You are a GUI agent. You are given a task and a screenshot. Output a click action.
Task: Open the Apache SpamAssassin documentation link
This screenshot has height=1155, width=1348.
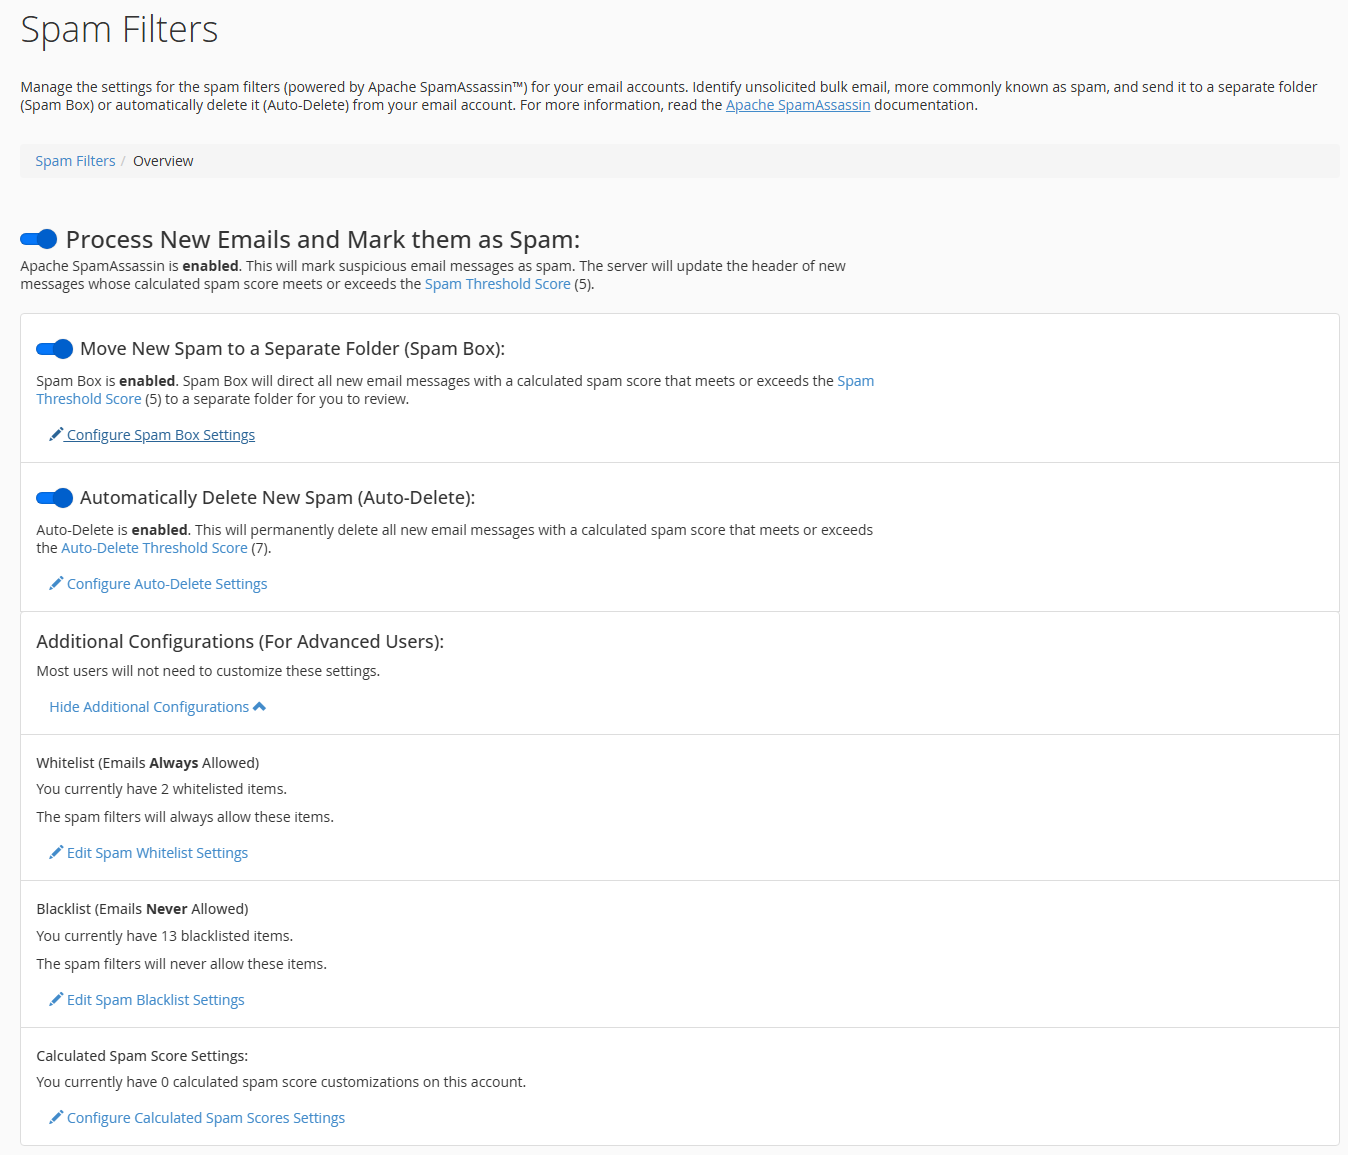[x=797, y=105]
